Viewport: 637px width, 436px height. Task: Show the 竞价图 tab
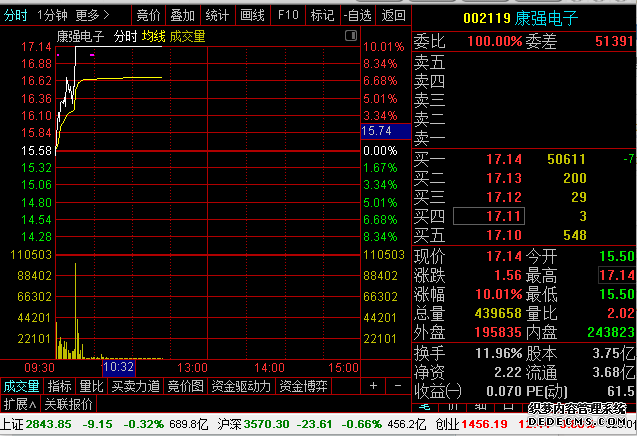pos(185,386)
